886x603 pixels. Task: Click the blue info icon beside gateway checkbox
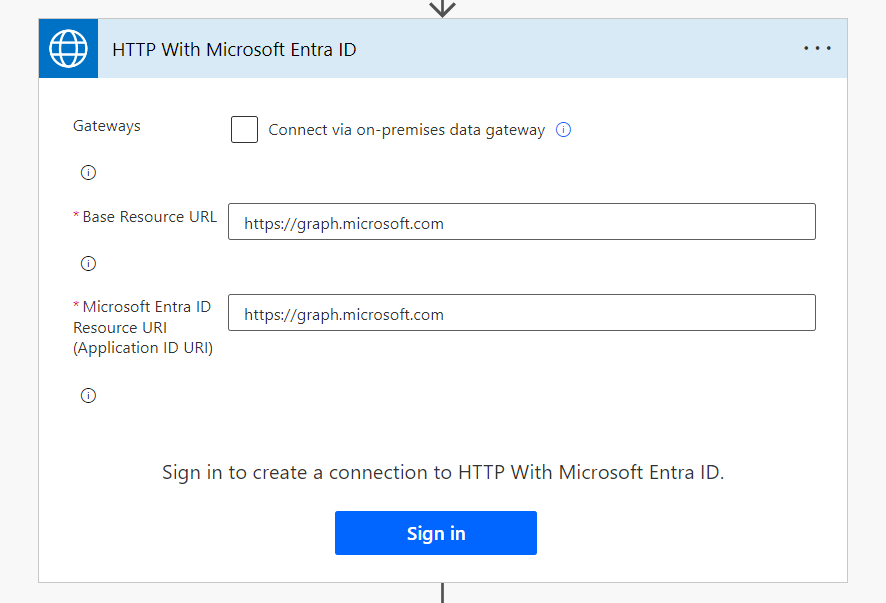click(x=563, y=130)
